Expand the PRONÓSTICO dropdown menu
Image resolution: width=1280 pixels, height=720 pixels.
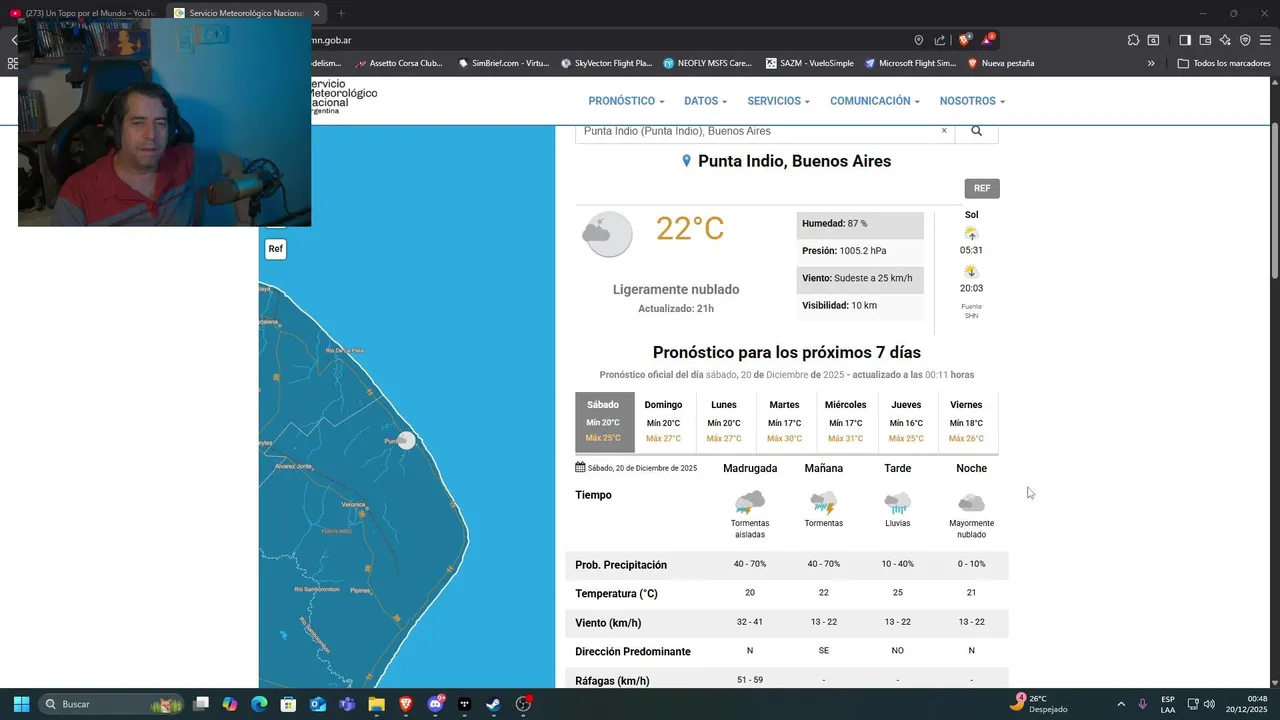pos(626,101)
